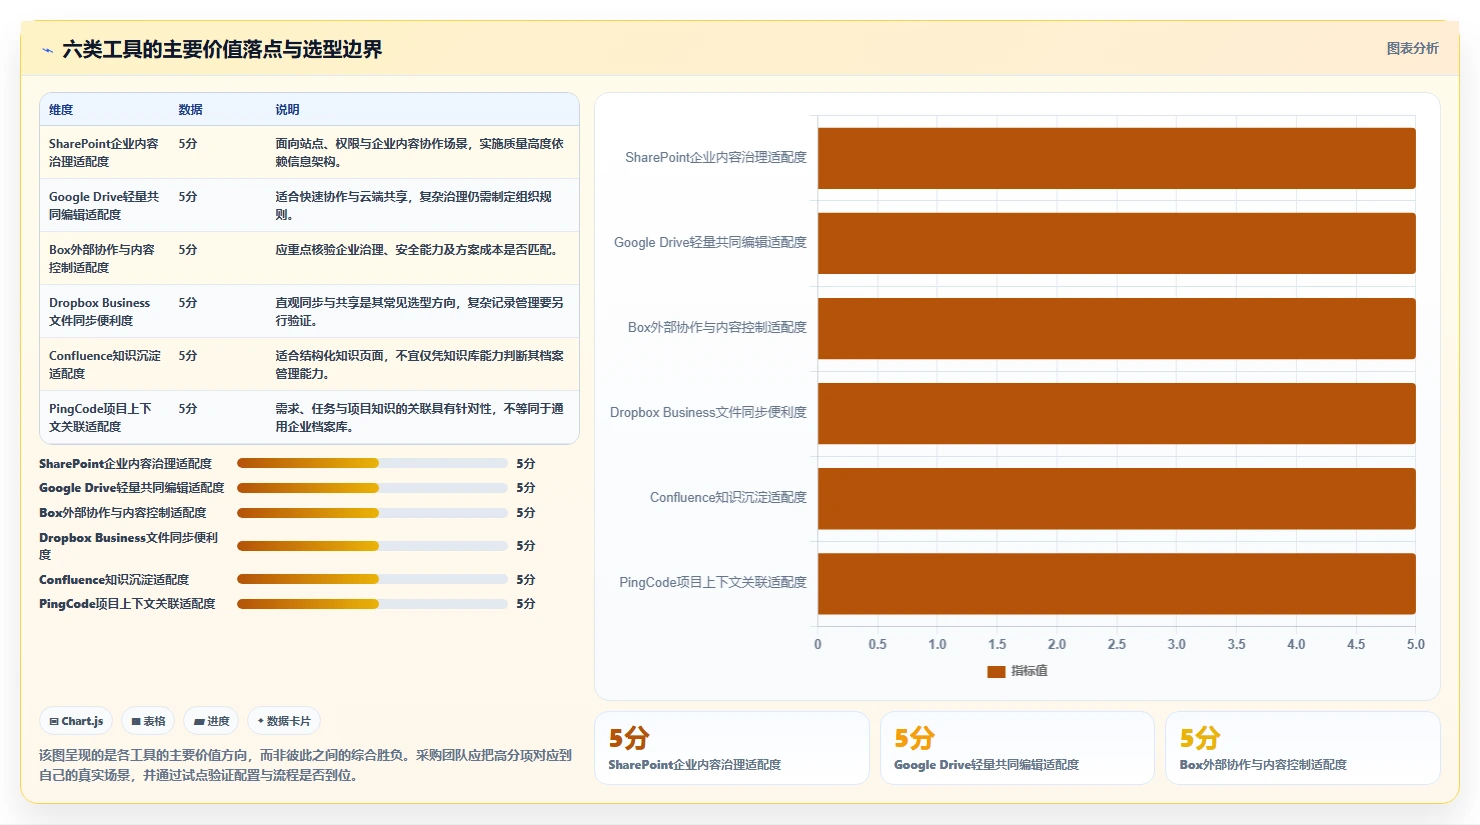1480x825 pixels.
Task: Click the Dropbox Business文件同步便利度 progress bar
Action: (372, 546)
